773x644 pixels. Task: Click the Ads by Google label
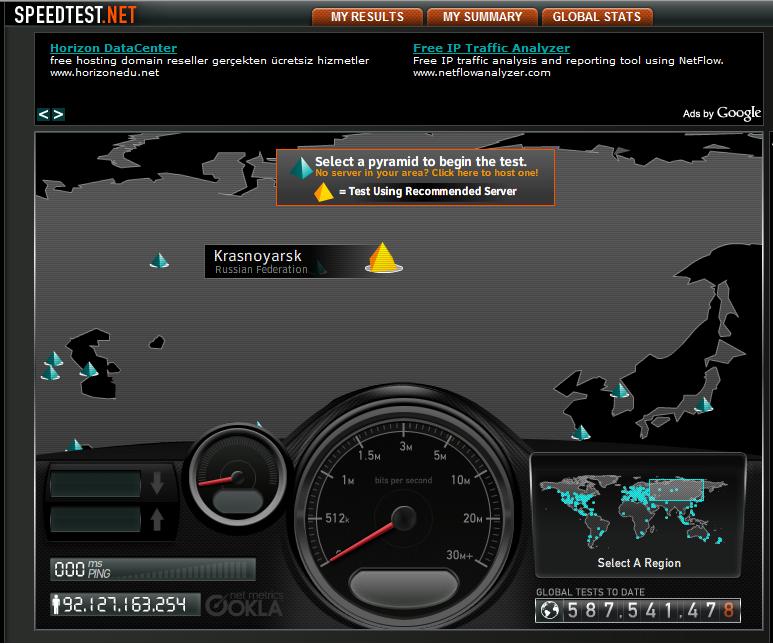(x=722, y=114)
